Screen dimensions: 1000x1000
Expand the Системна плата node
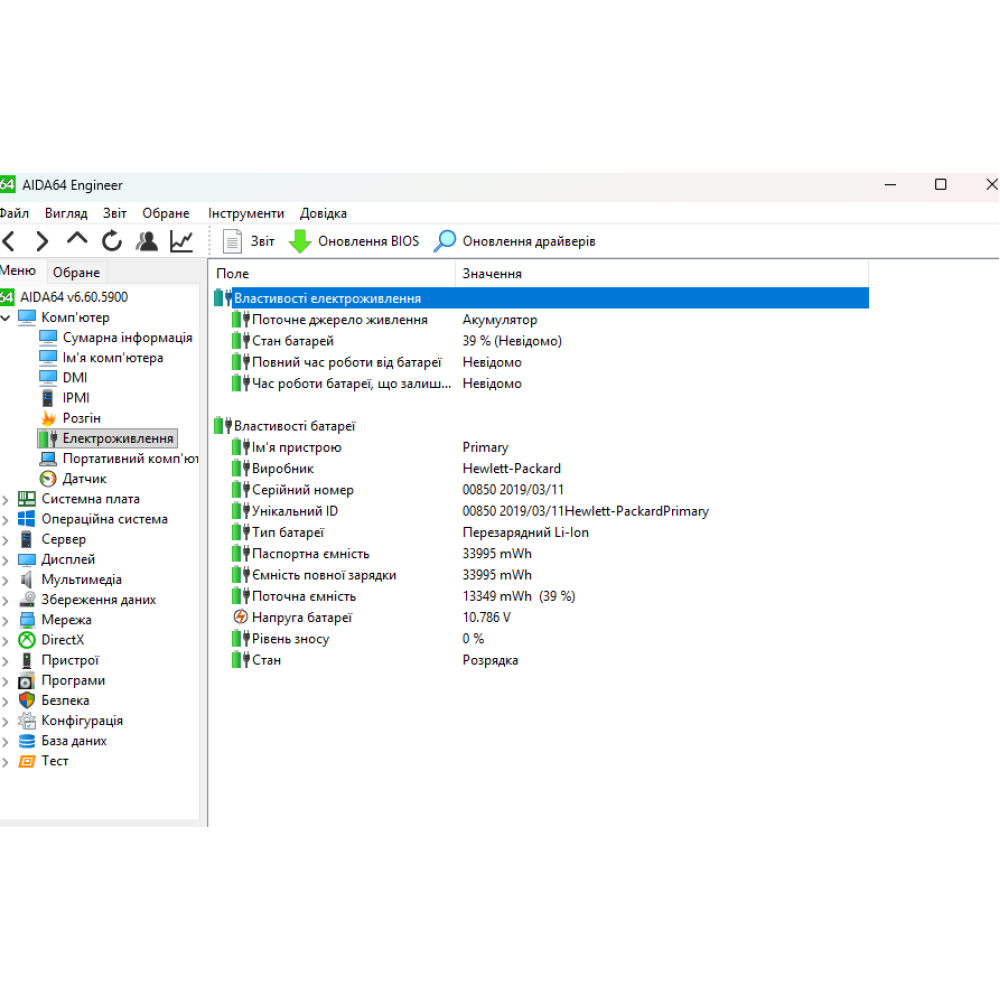(x=7, y=499)
